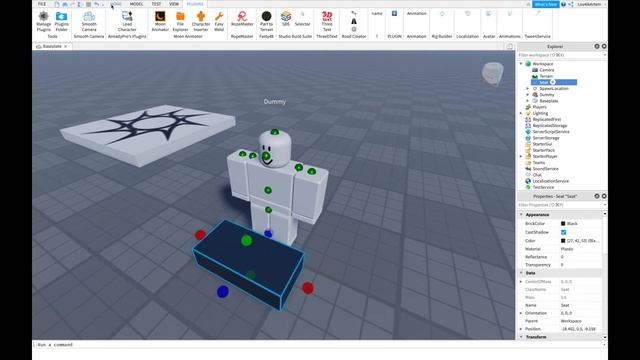
Task: Click the share icon near username
Action: click(571, 4)
